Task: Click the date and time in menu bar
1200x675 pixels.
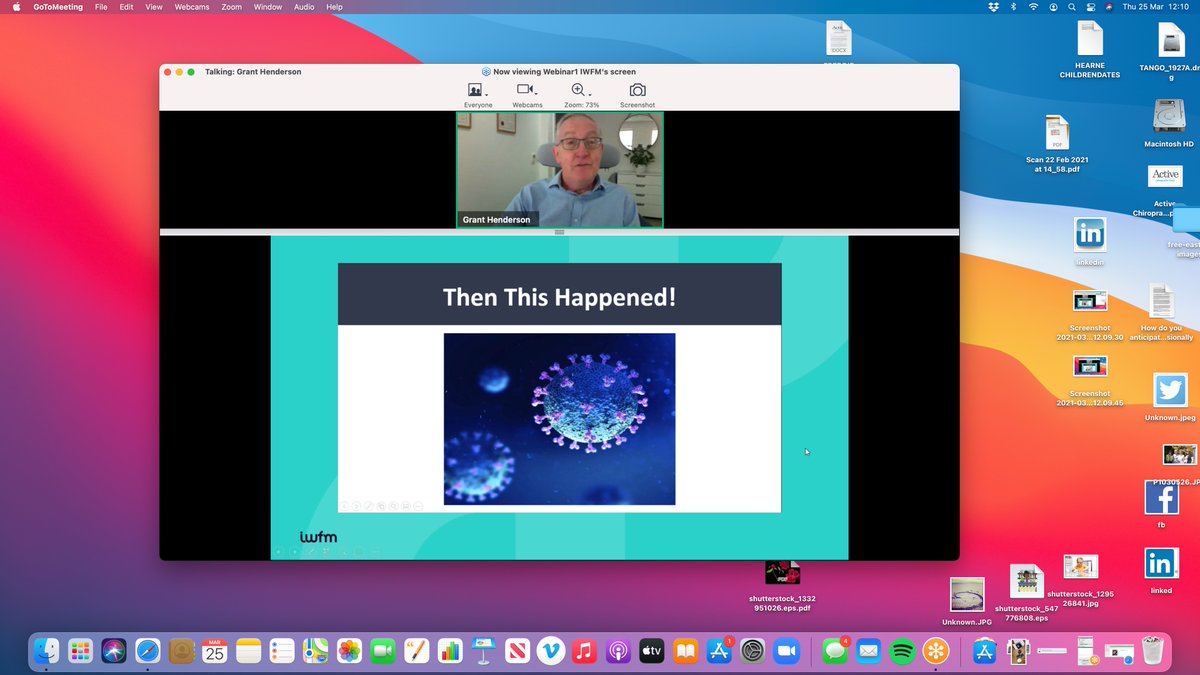Action: 1156,7
